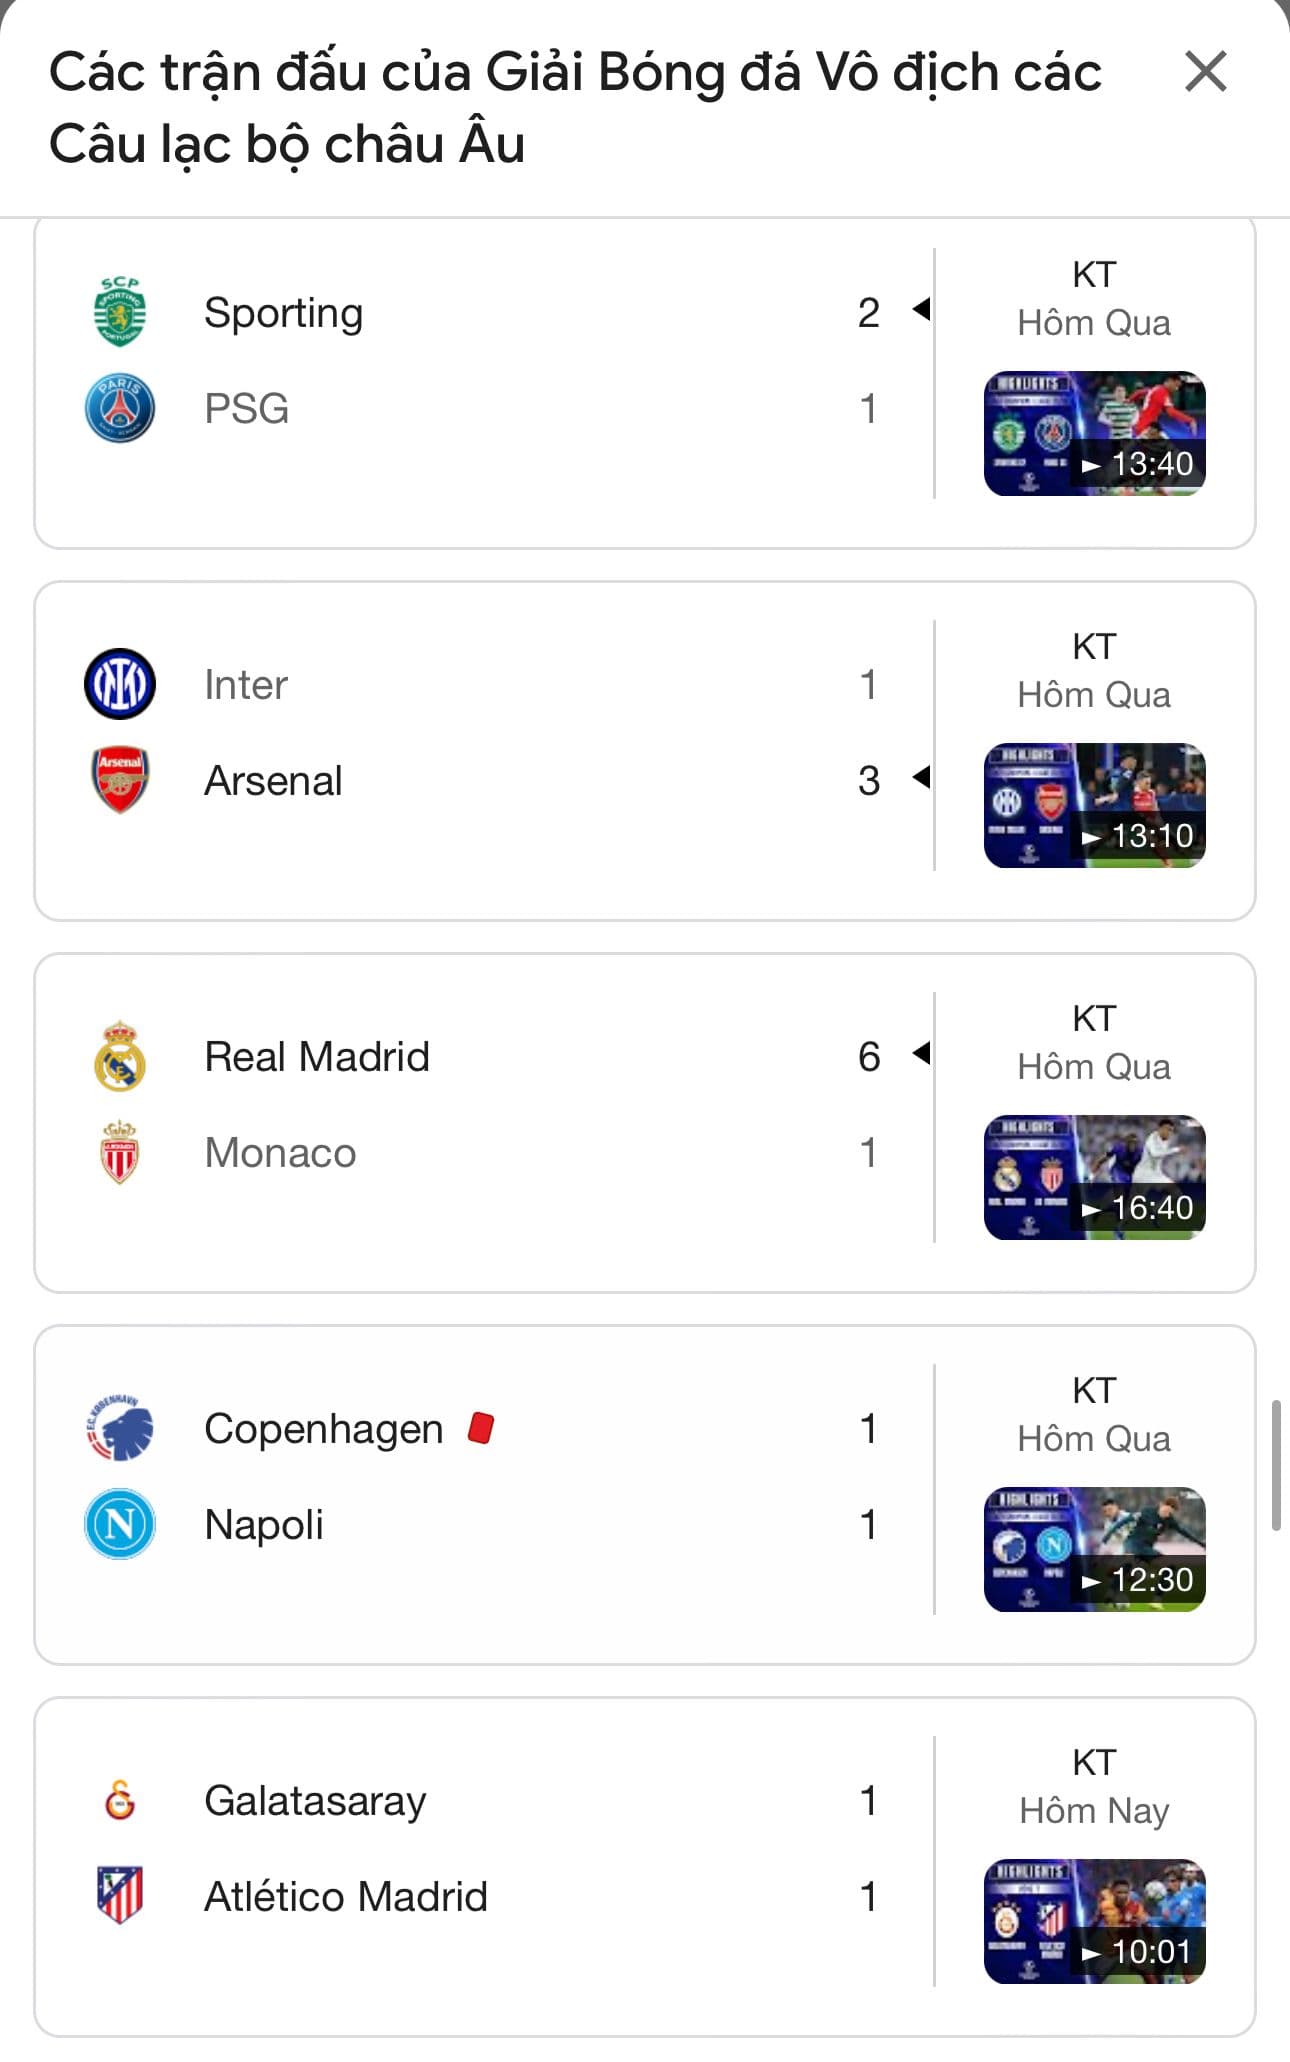The image size is (1290, 2062).
Task: Tap the Atlético Madrid badge
Action: pyautogui.click(x=120, y=1896)
